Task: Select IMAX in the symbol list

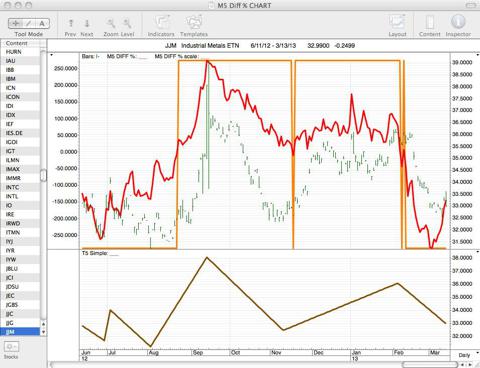Action: click(x=20, y=169)
